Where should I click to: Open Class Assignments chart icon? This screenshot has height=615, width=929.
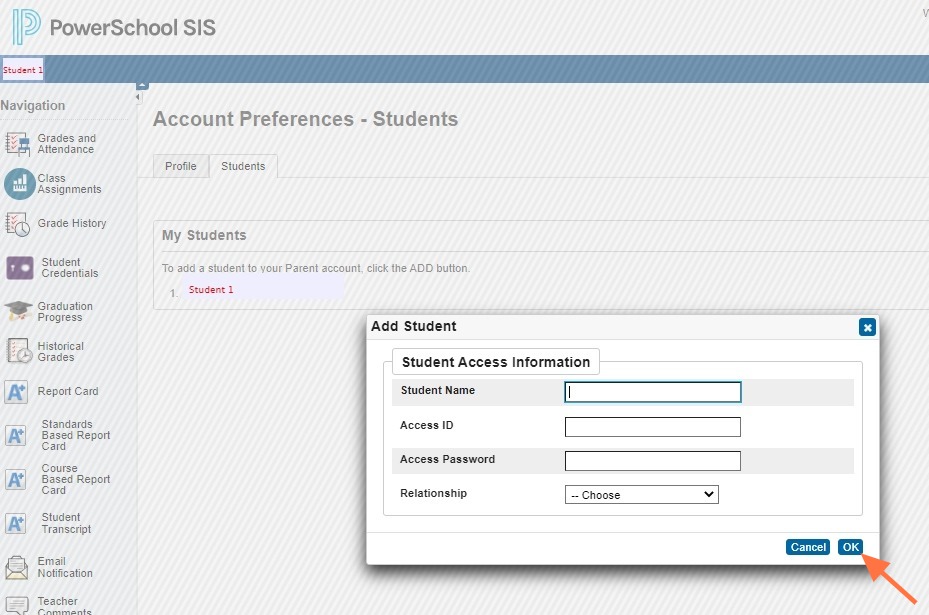click(x=20, y=184)
